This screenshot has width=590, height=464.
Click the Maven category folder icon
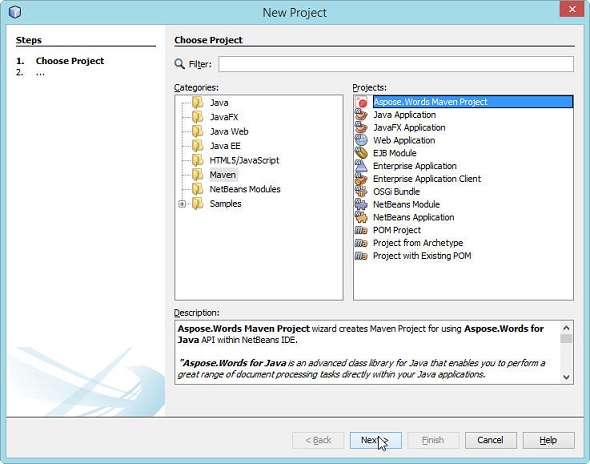click(x=198, y=175)
